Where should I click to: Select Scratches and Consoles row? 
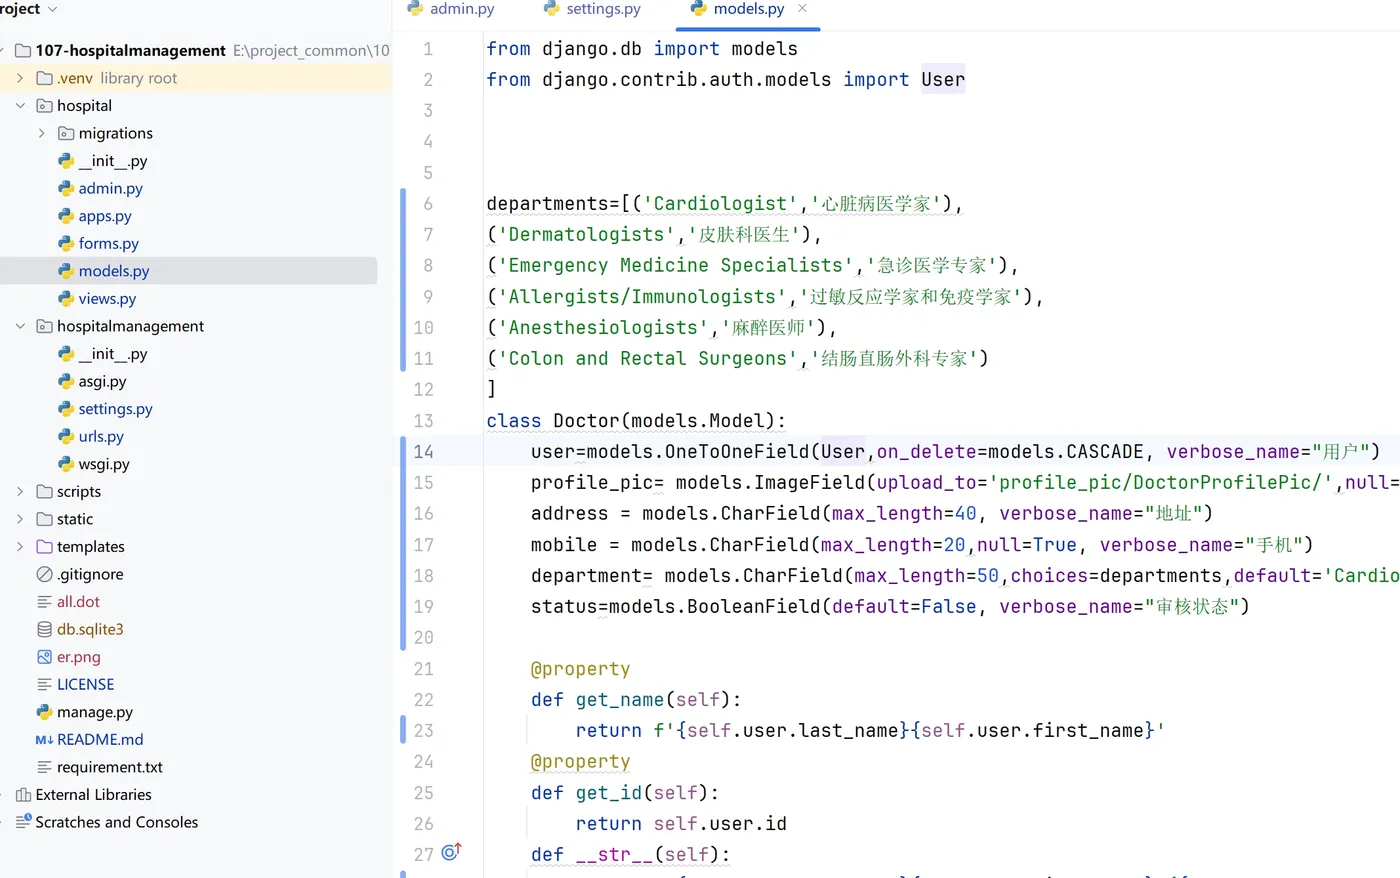195,822
